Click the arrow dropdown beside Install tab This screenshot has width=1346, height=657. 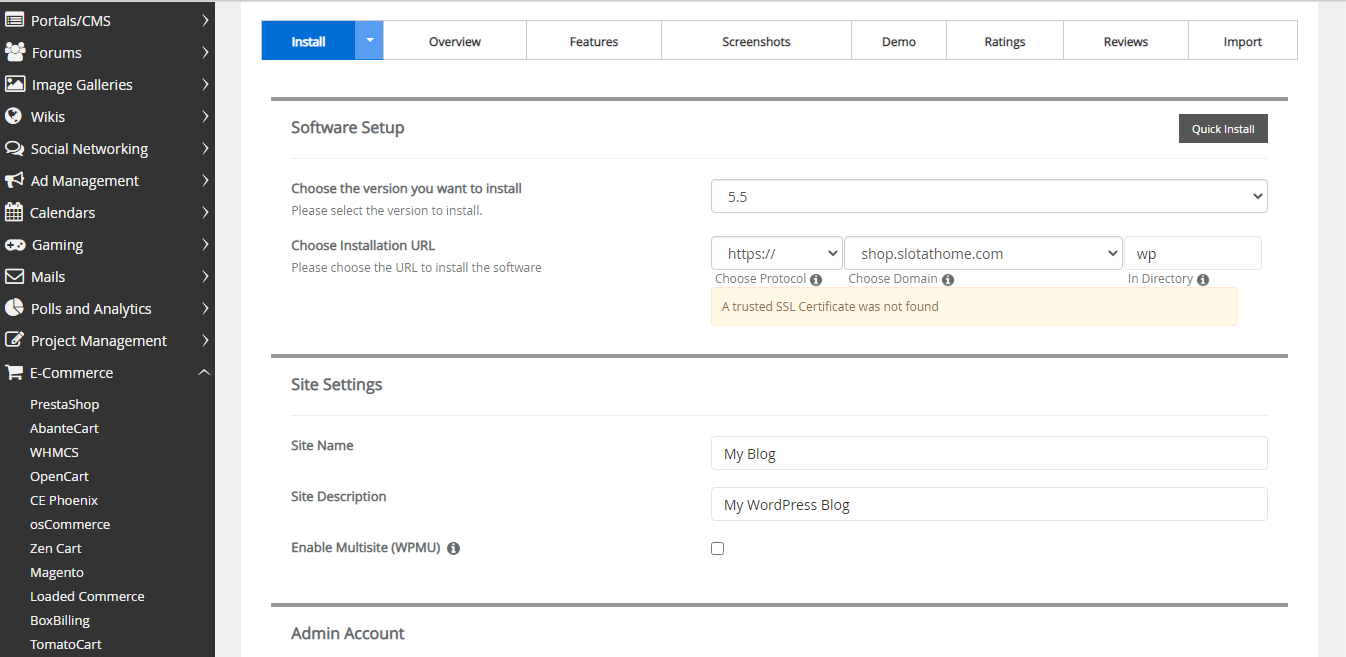click(369, 41)
